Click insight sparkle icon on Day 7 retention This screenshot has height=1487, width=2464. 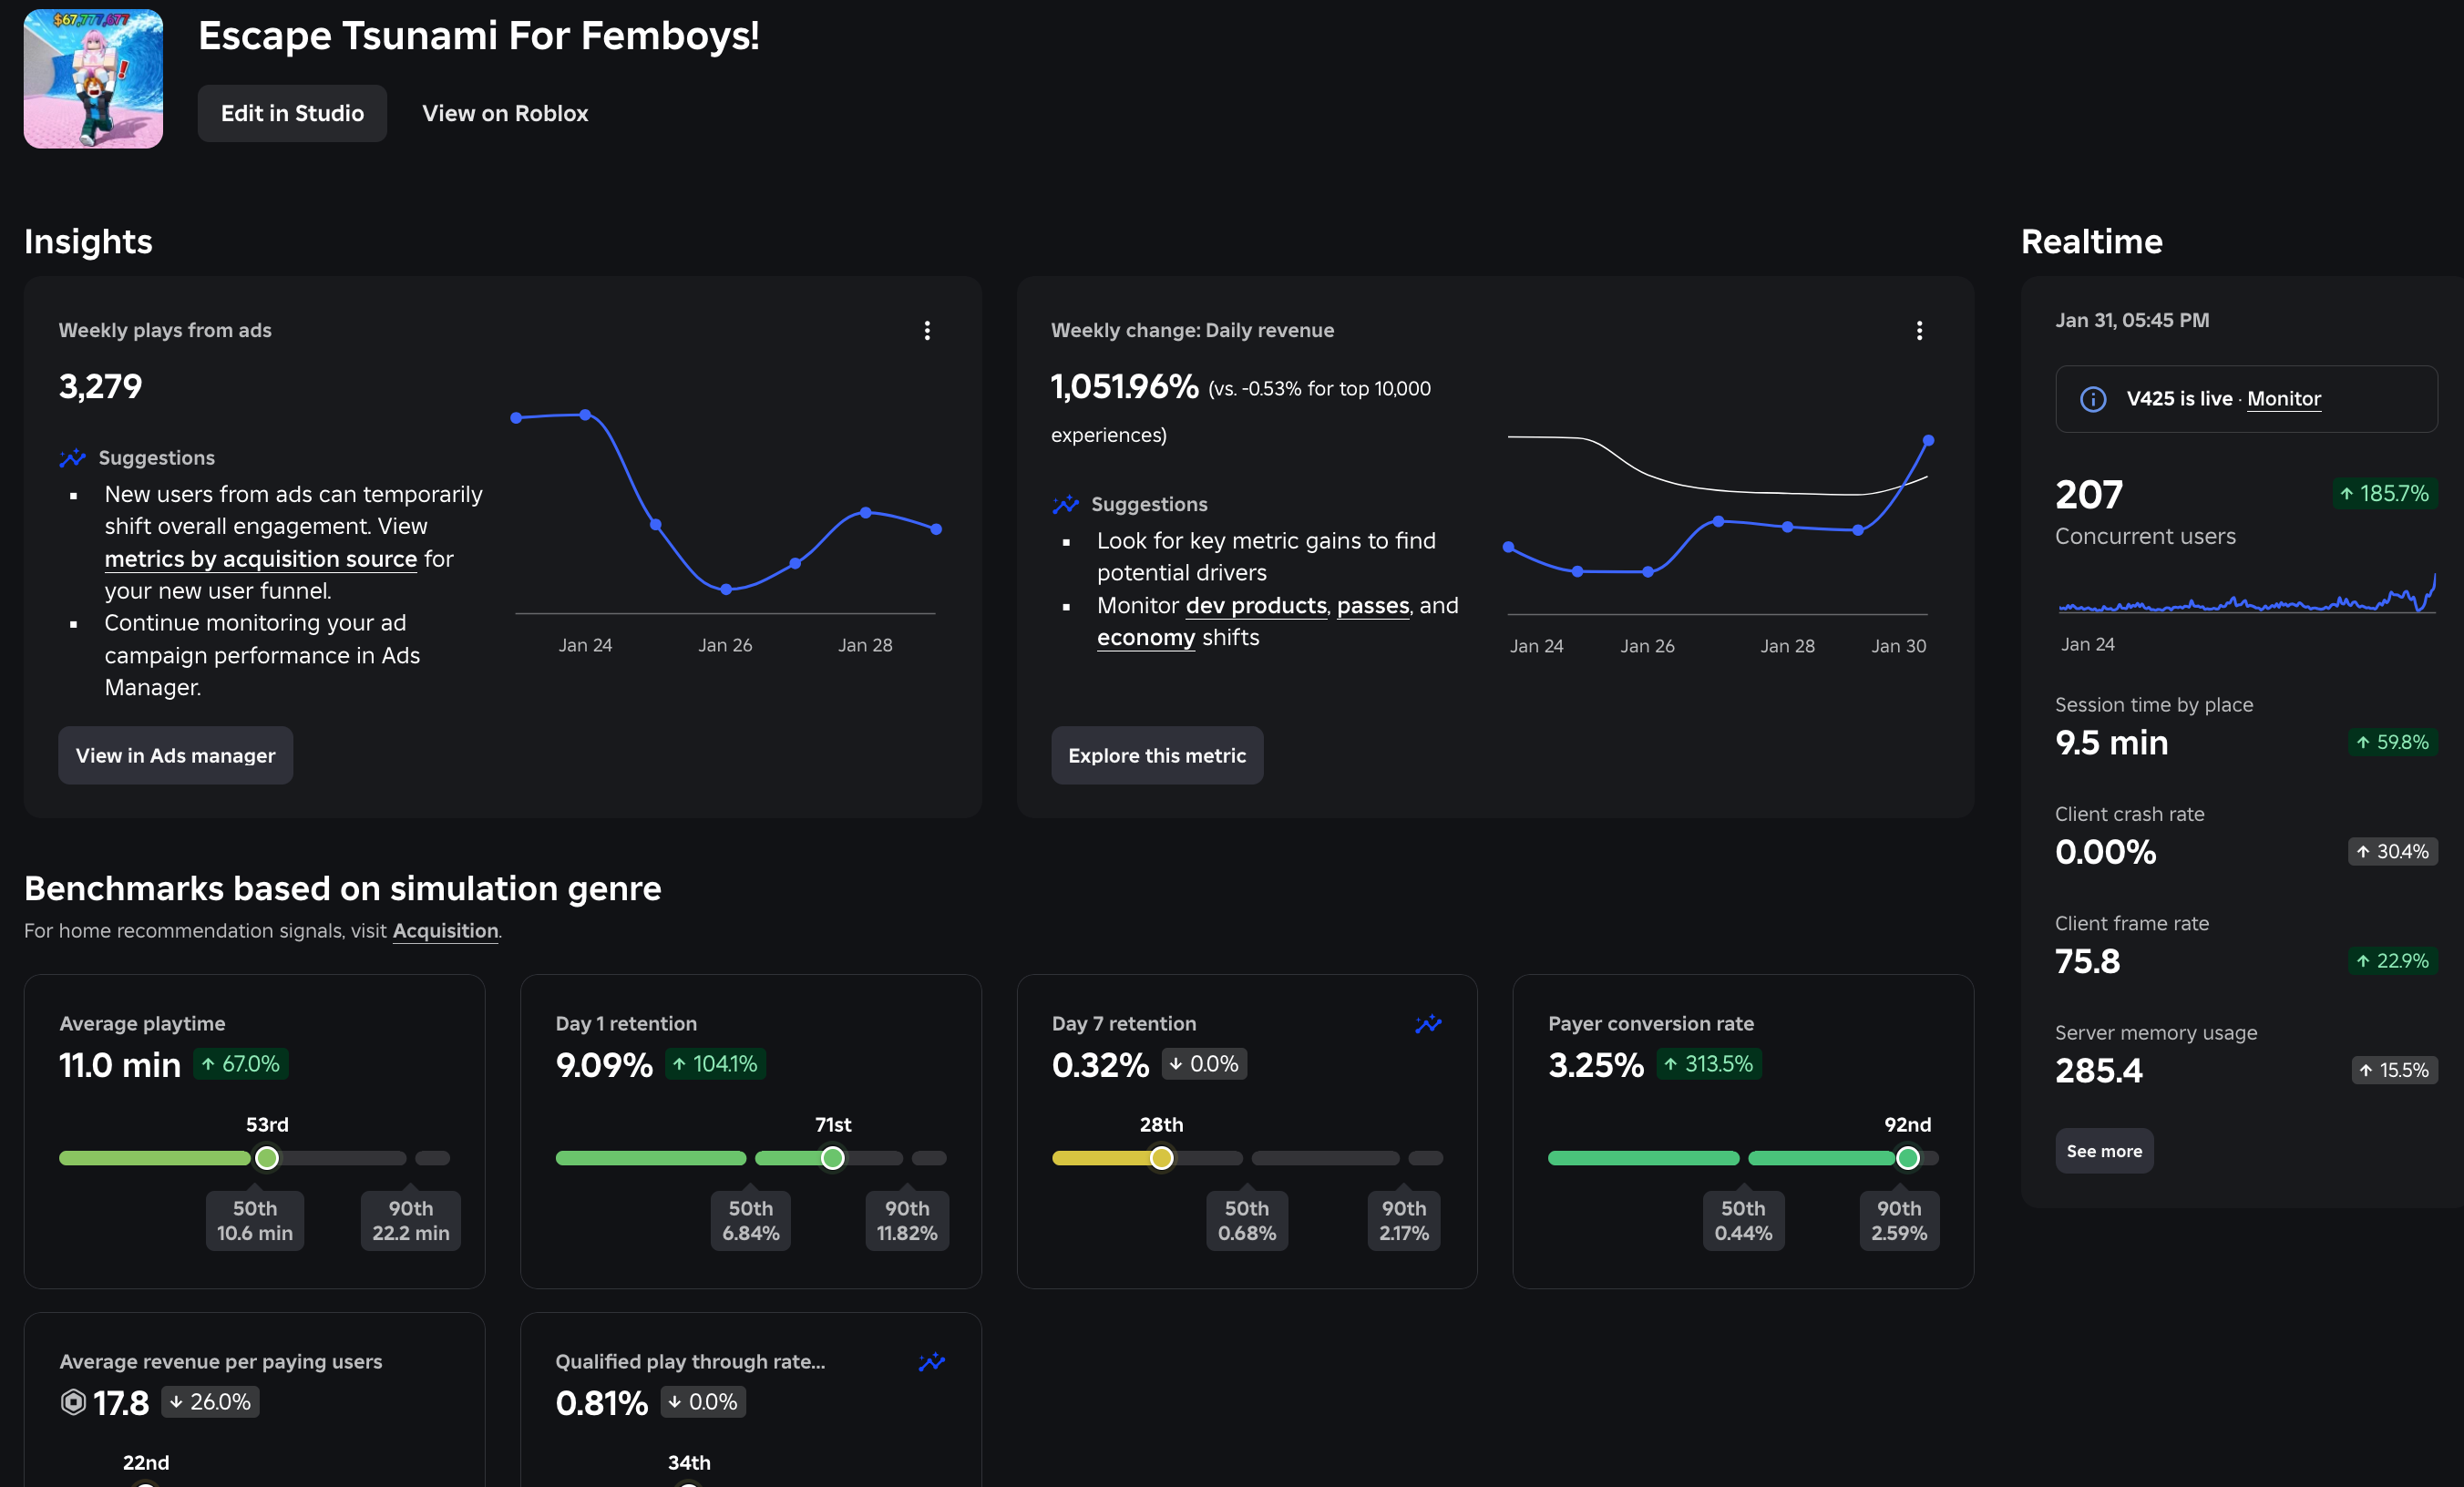tap(1428, 1023)
